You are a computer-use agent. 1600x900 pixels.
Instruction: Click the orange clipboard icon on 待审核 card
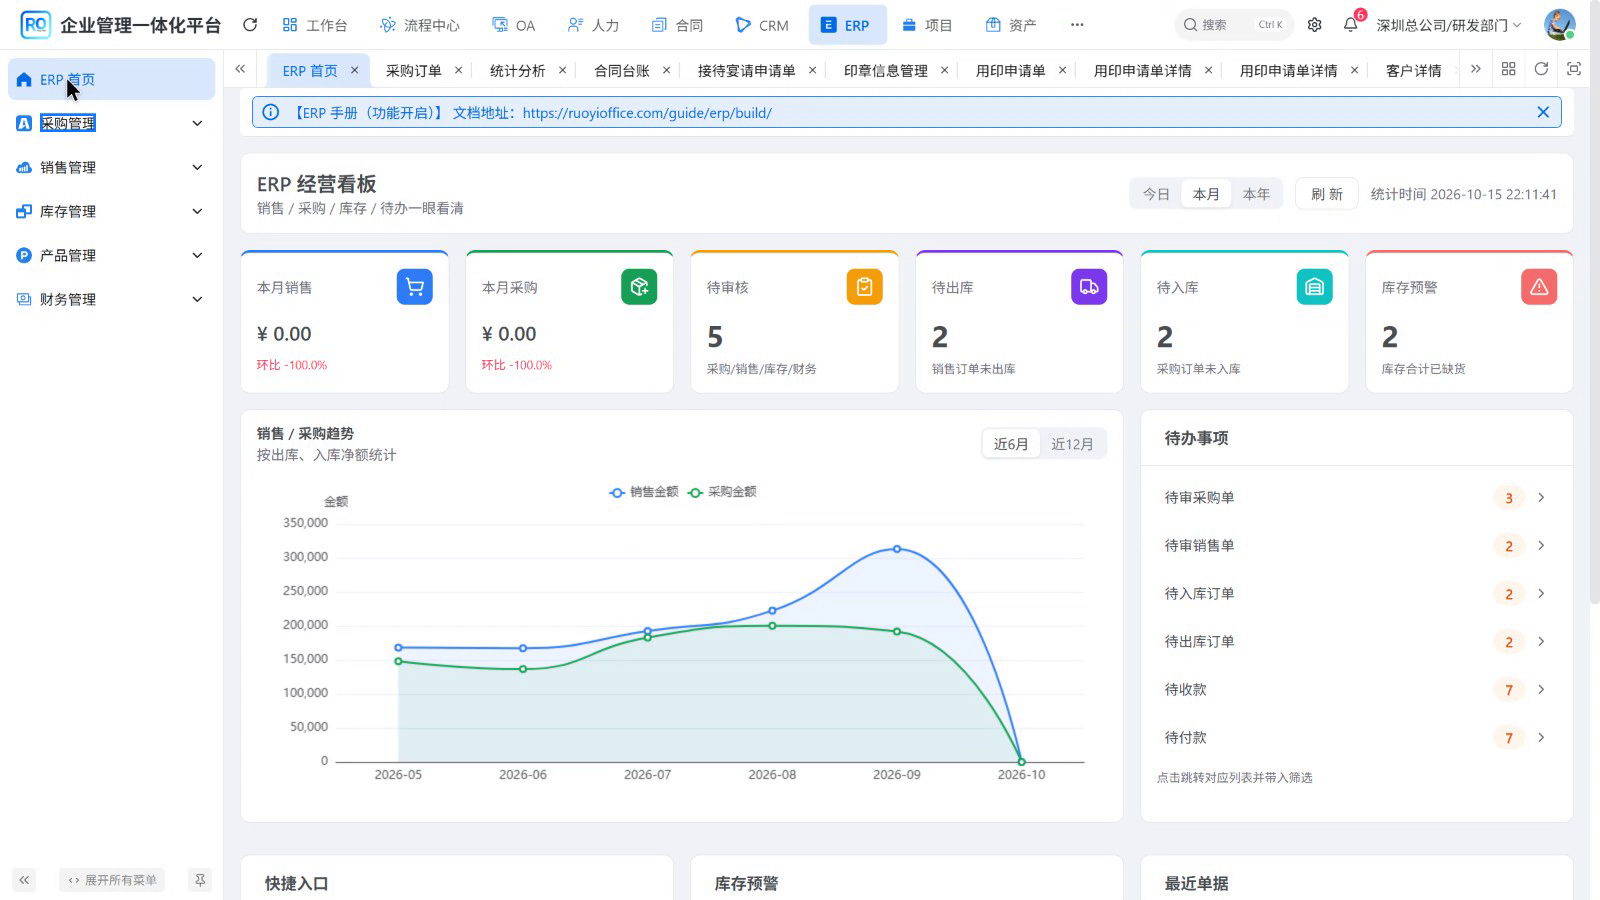point(864,287)
